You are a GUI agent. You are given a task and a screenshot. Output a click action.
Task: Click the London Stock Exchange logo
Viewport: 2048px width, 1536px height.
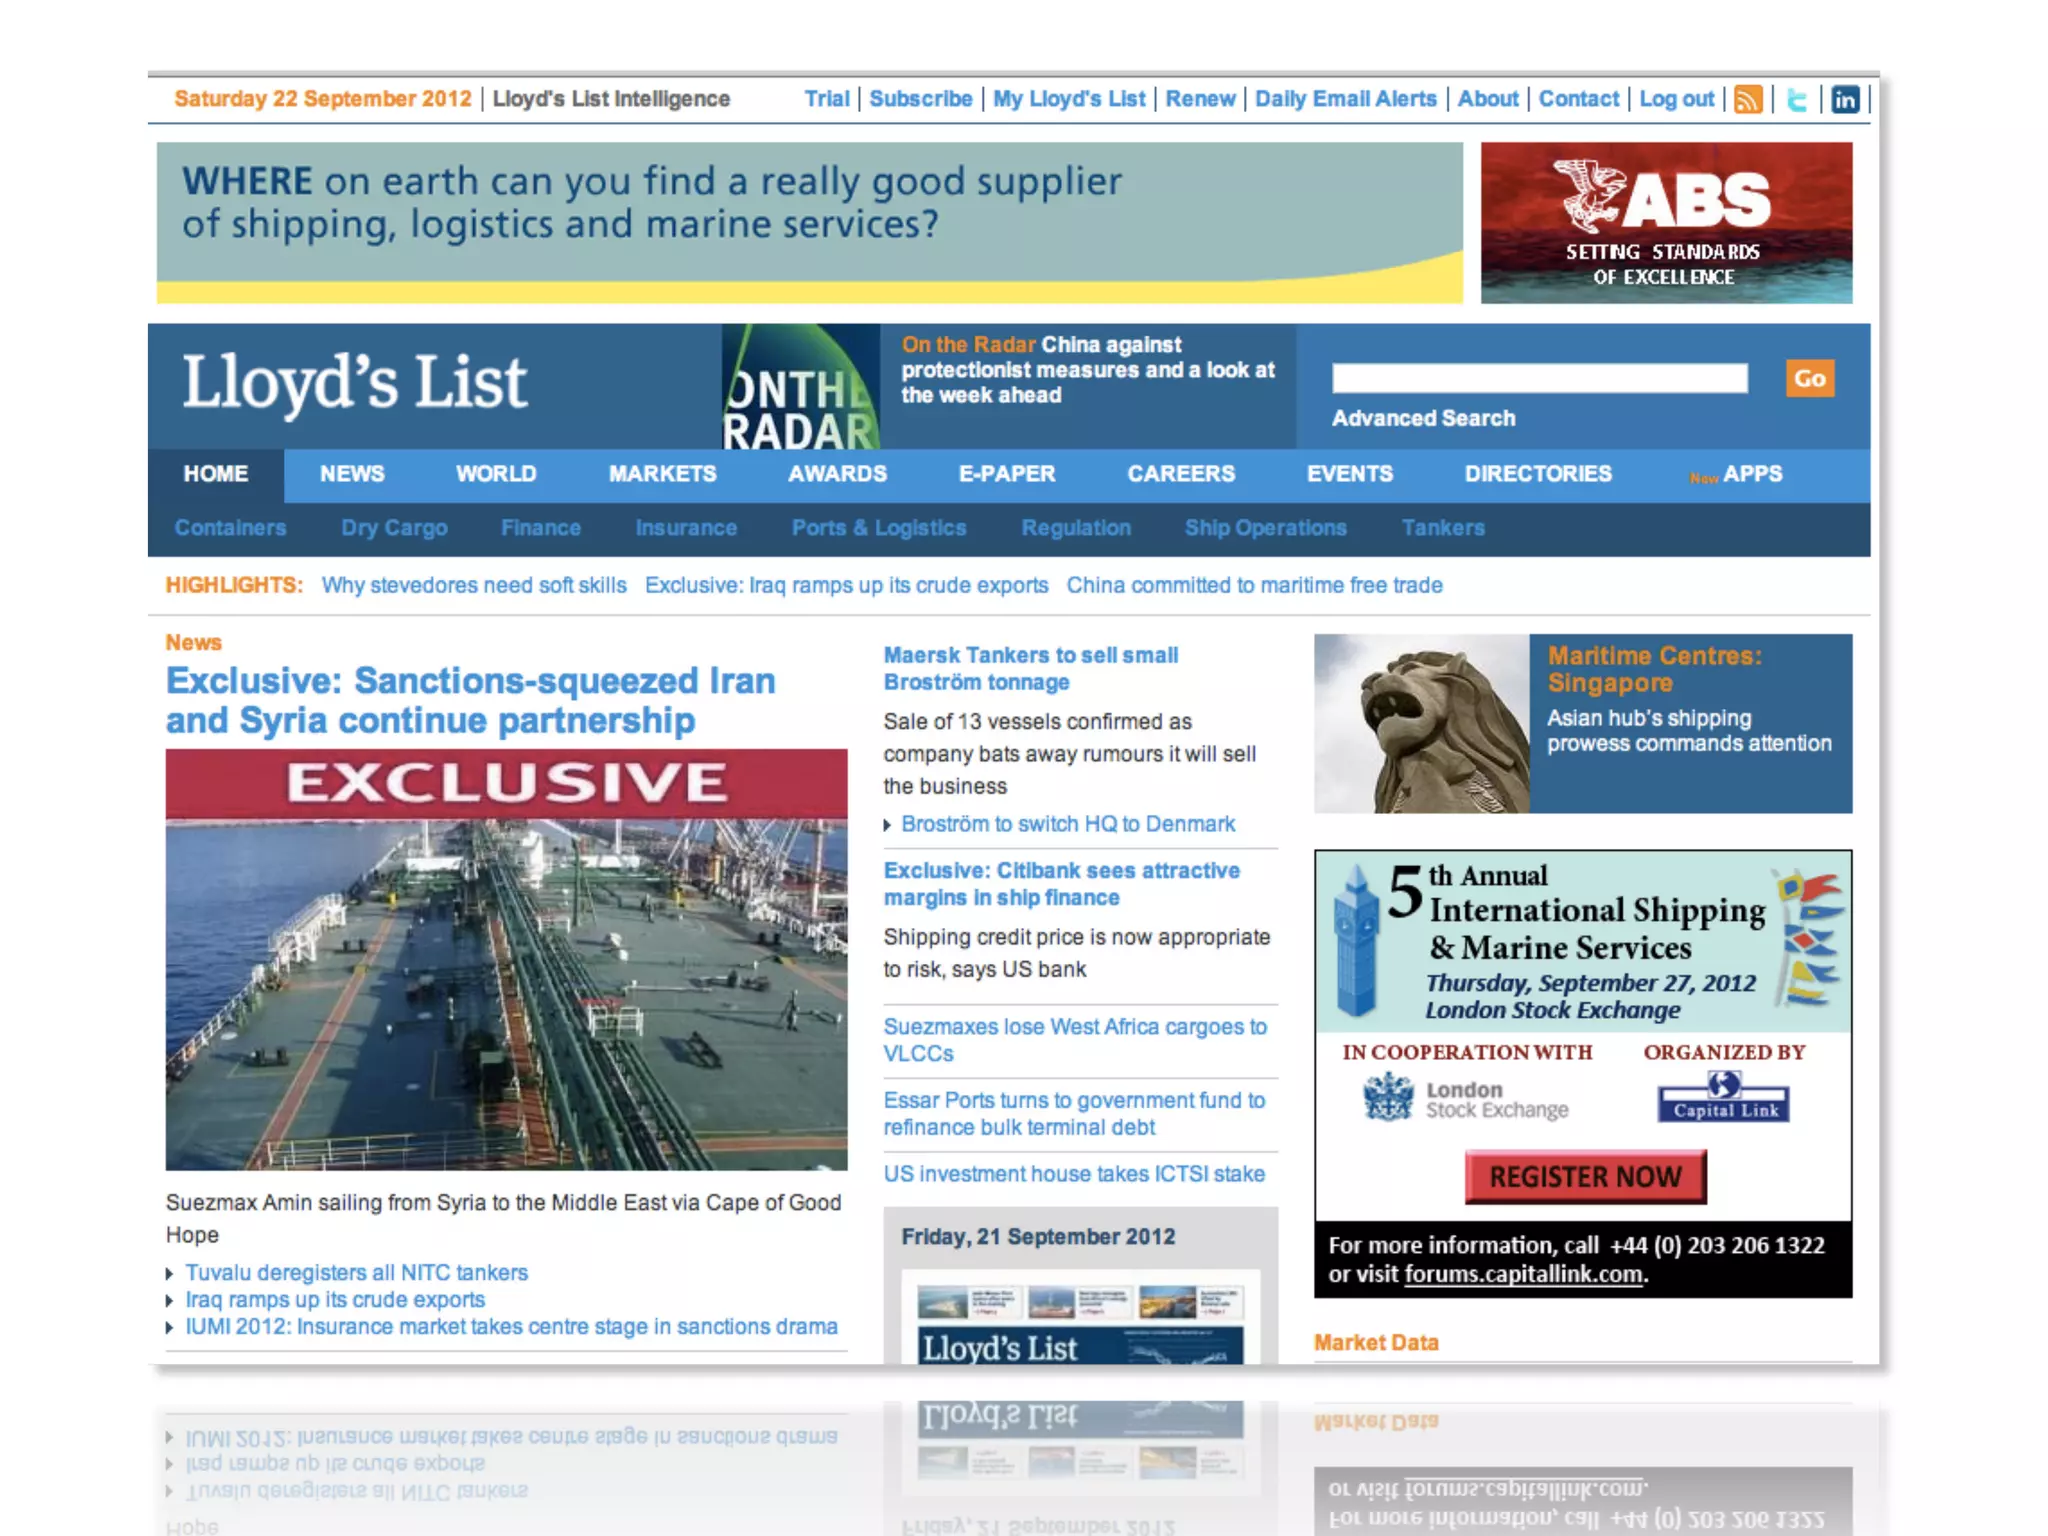click(x=1466, y=1099)
